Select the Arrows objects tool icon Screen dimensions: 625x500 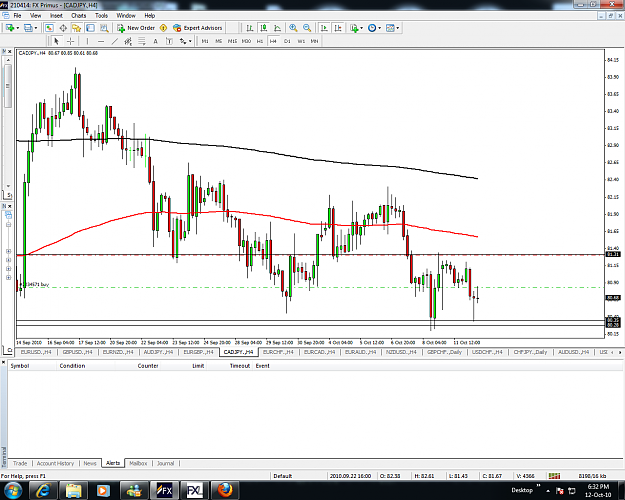click(183, 41)
